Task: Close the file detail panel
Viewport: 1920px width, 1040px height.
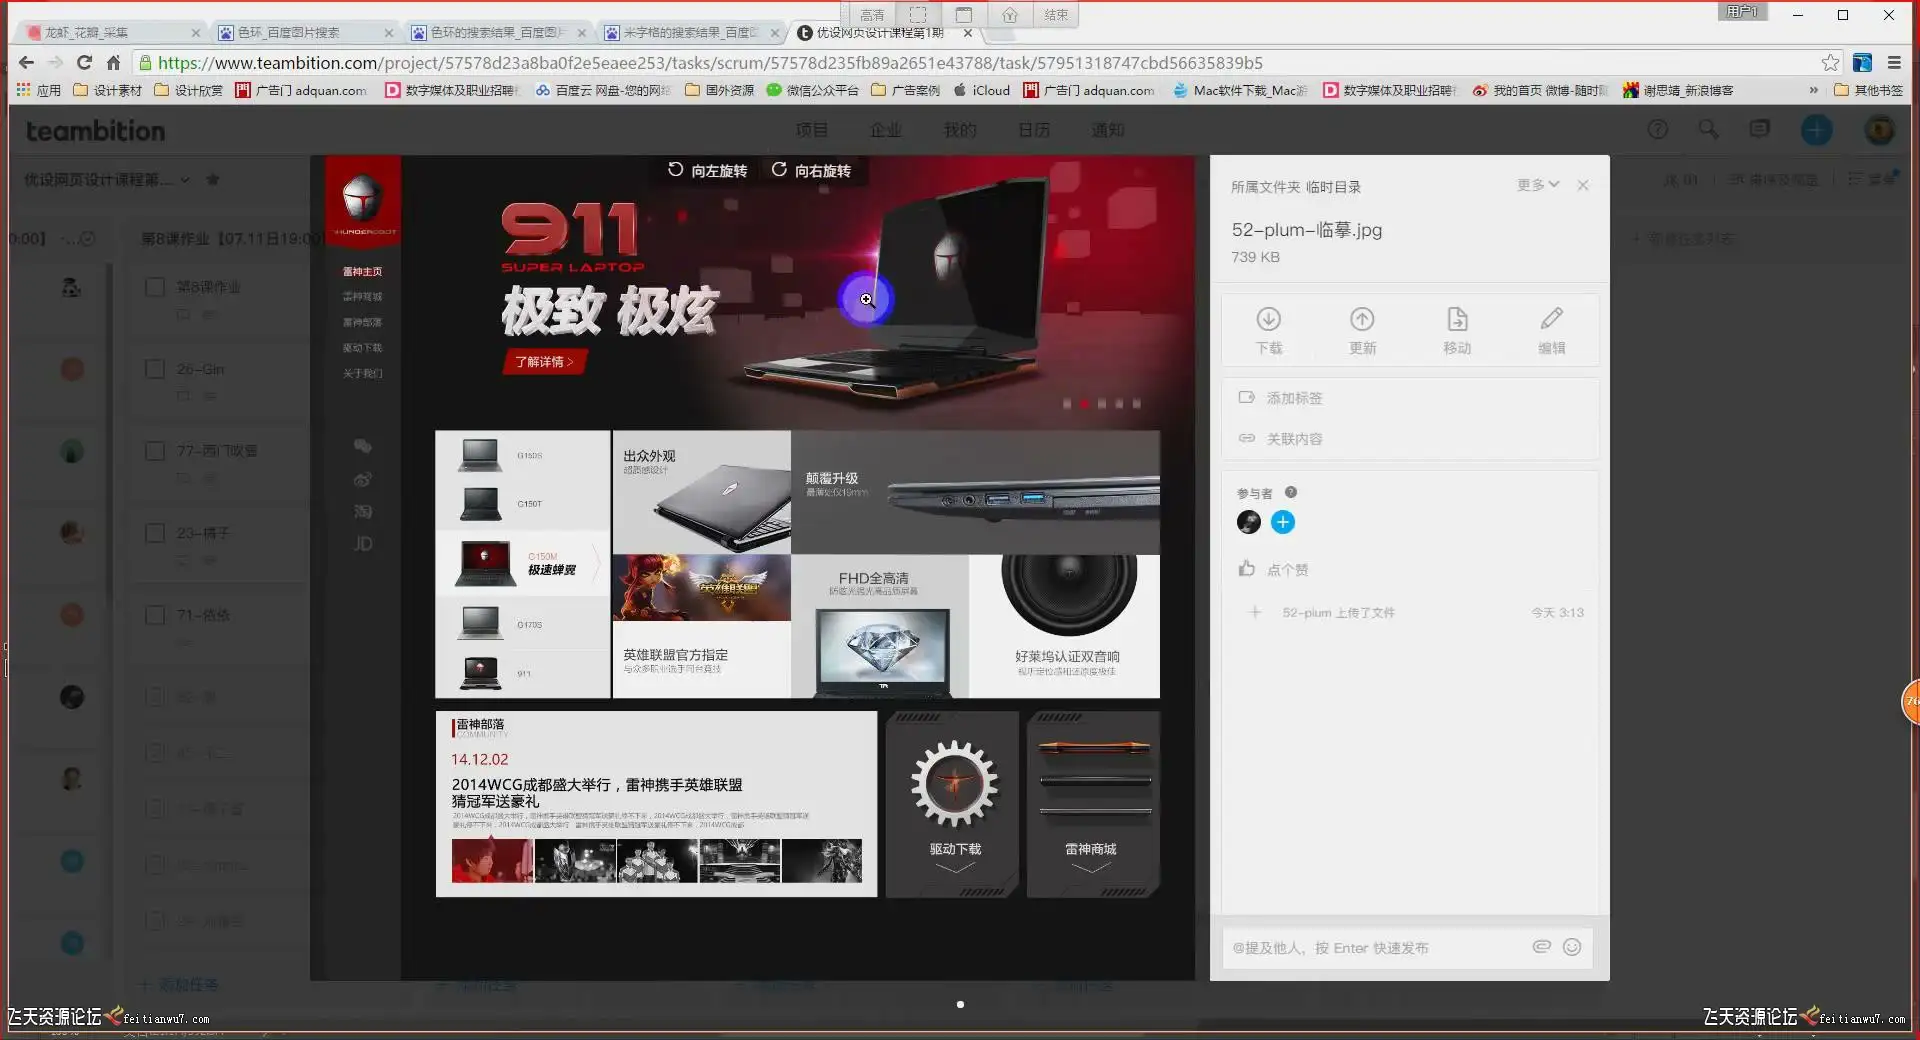Action: coord(1583,185)
